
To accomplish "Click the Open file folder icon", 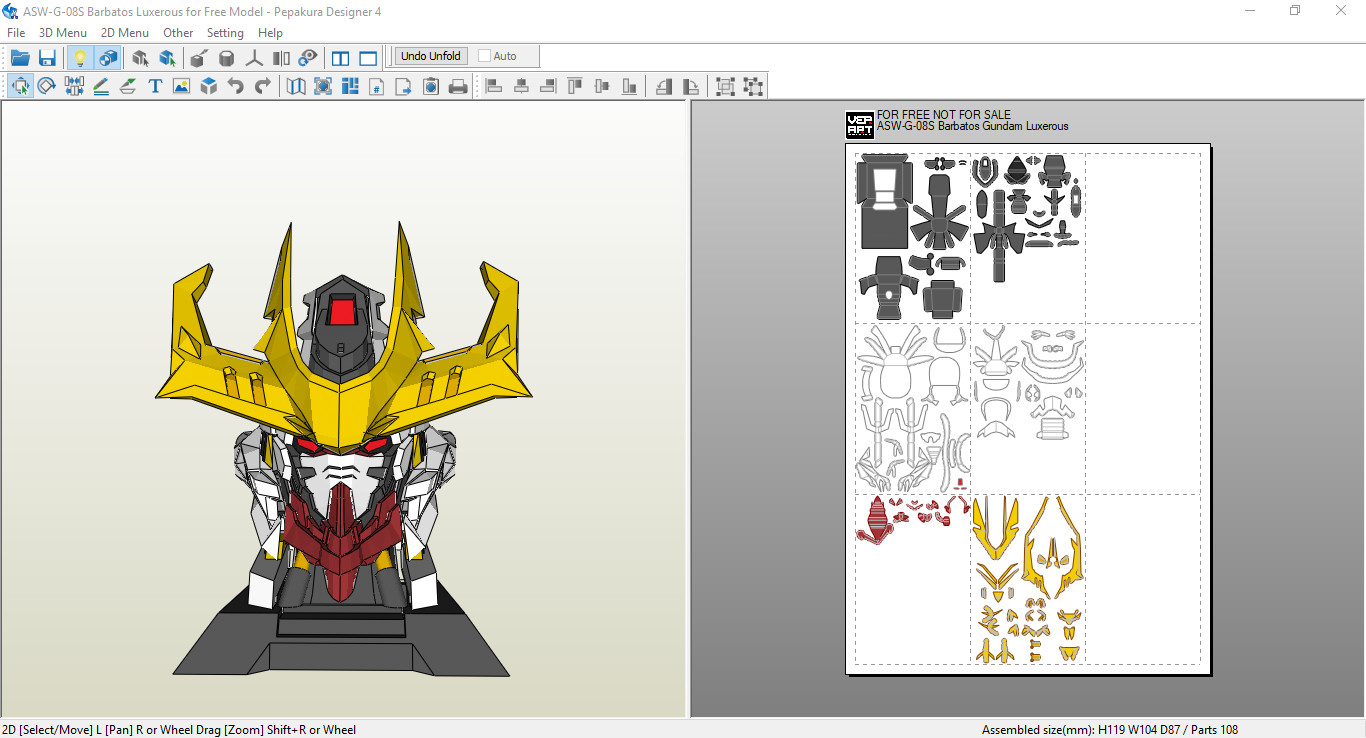I will [20, 57].
